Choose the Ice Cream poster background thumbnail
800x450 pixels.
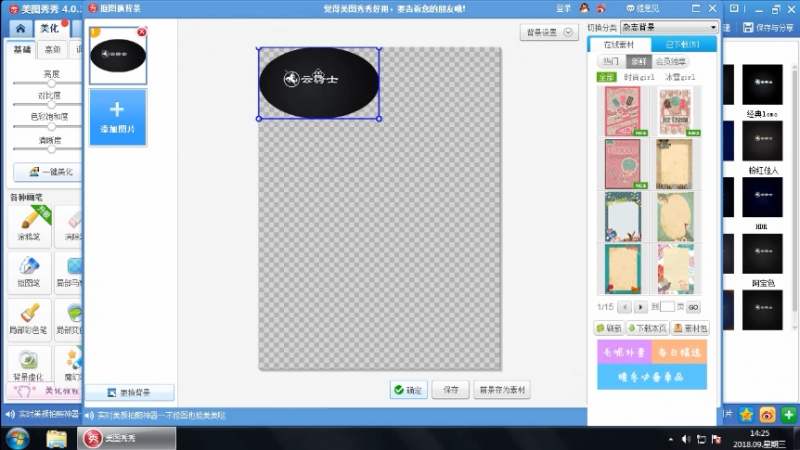pyautogui.click(x=675, y=111)
